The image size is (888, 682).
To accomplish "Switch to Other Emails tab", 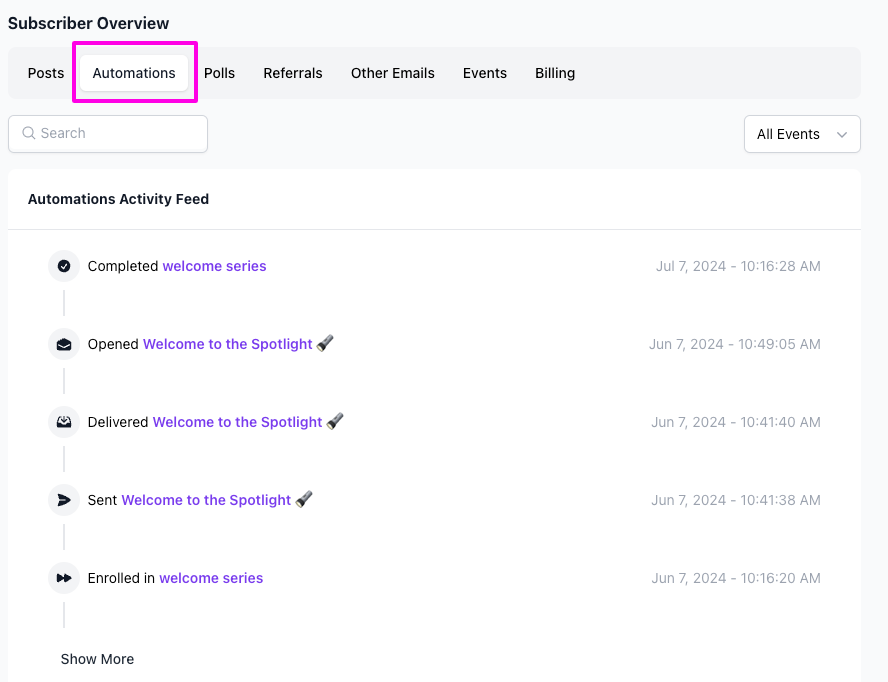I will (392, 73).
